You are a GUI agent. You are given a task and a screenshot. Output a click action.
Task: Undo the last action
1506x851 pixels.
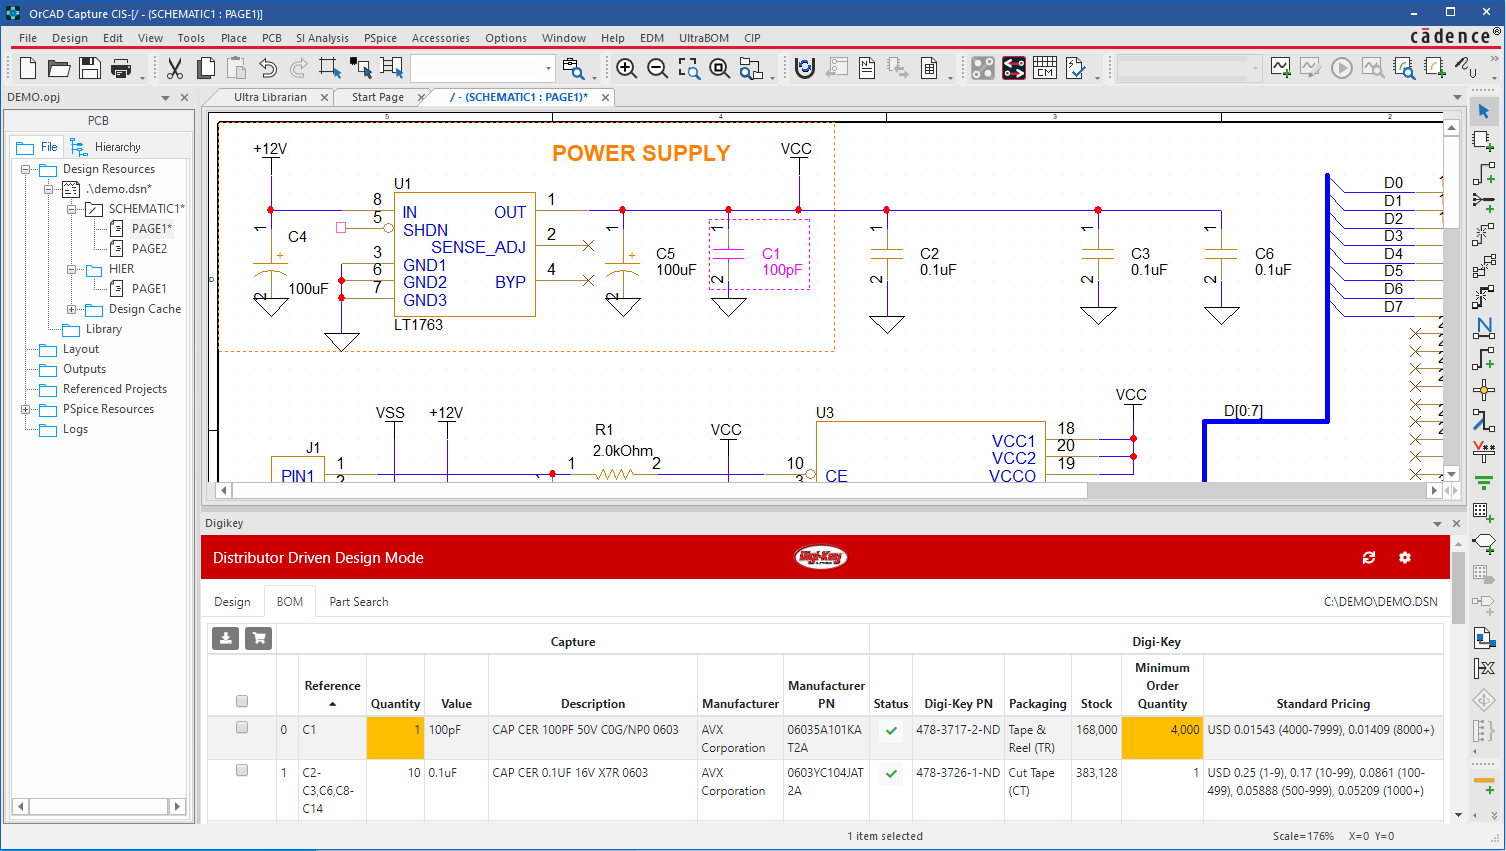coord(267,68)
